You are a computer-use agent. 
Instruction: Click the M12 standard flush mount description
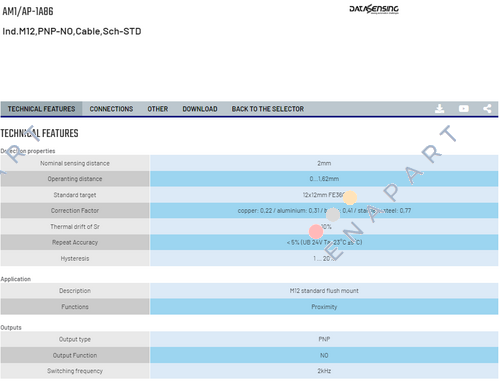tap(324, 291)
